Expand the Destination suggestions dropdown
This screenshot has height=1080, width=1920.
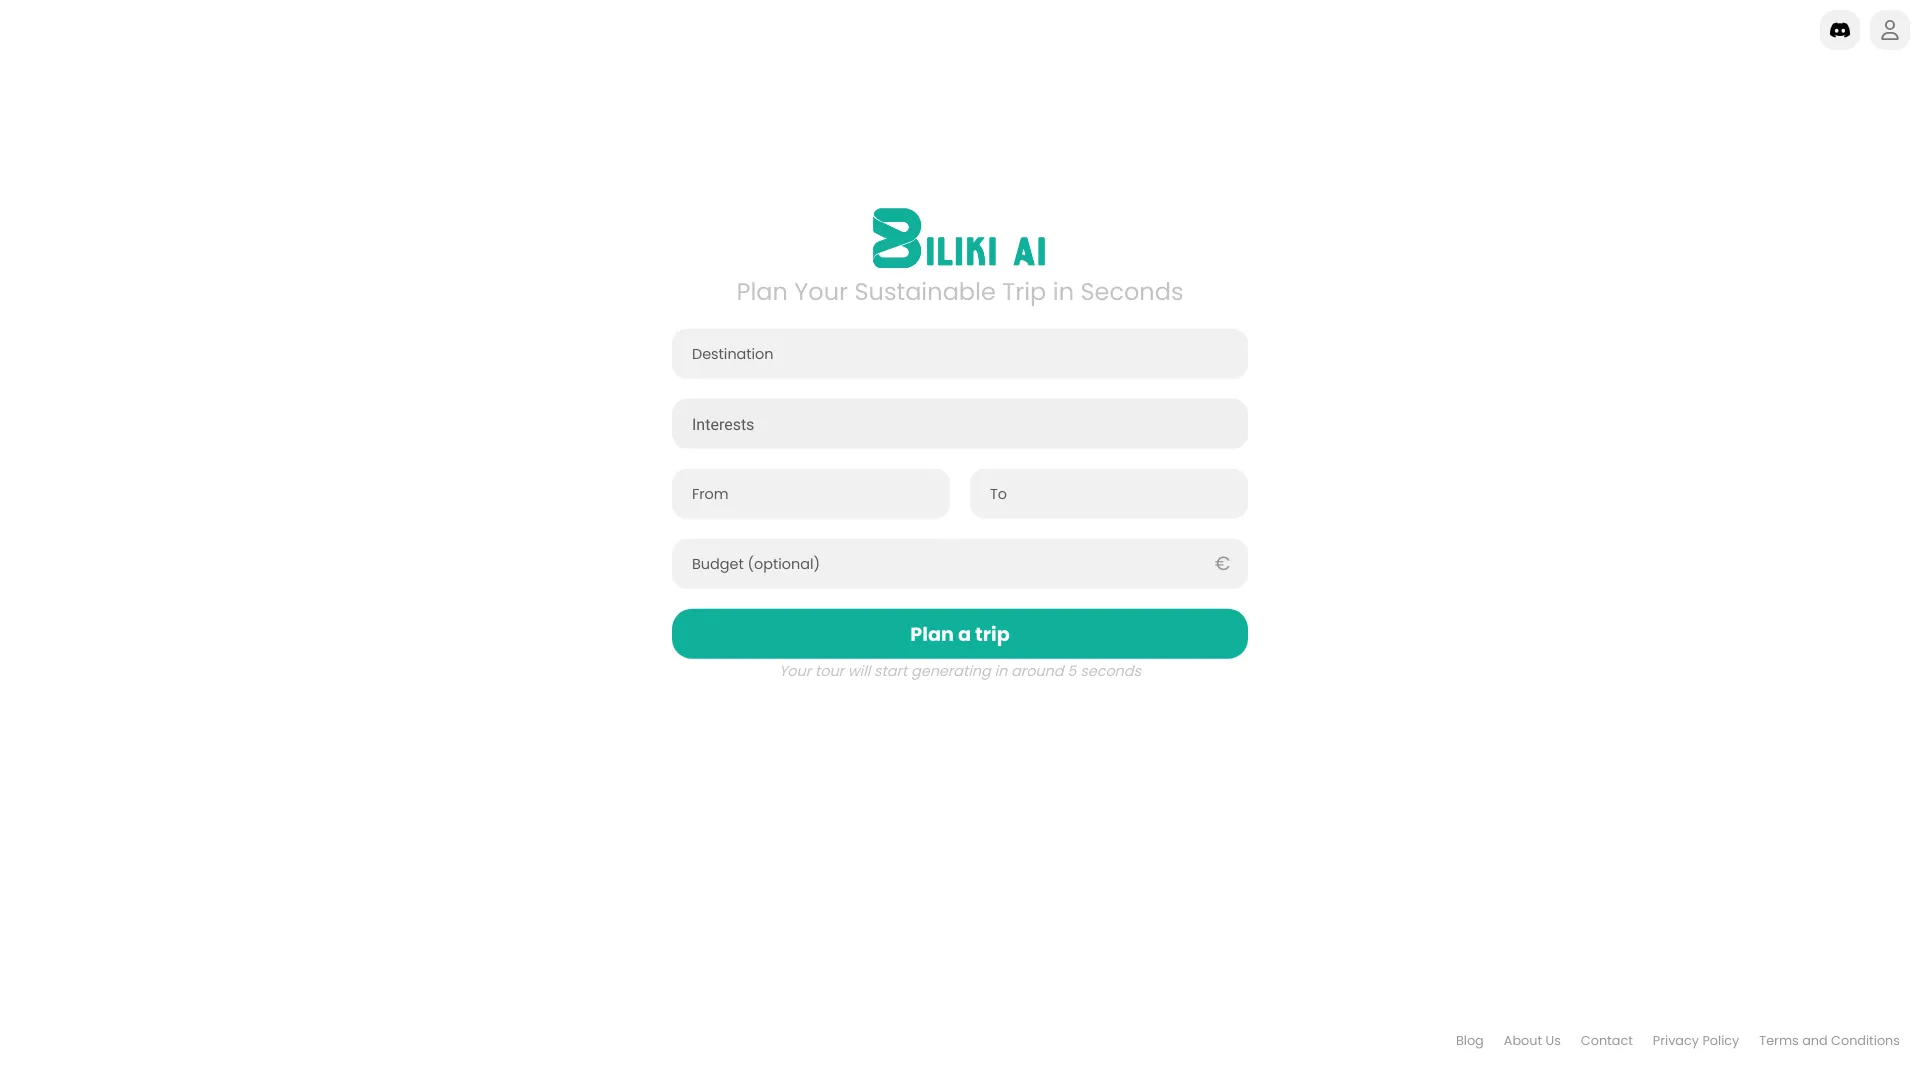pyautogui.click(x=959, y=353)
